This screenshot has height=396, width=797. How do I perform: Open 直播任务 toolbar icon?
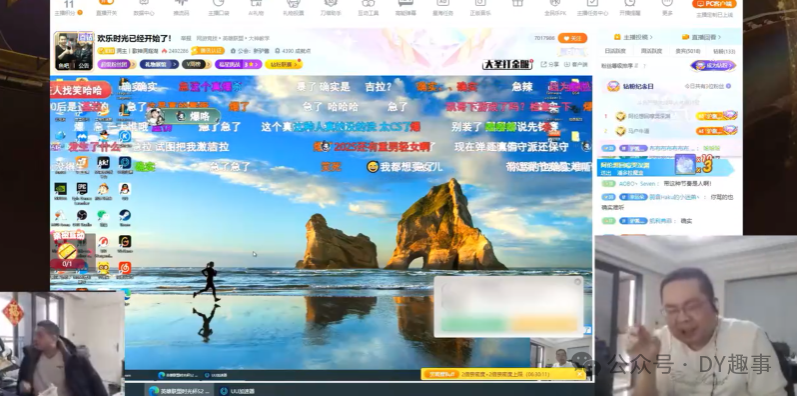(x=443, y=8)
